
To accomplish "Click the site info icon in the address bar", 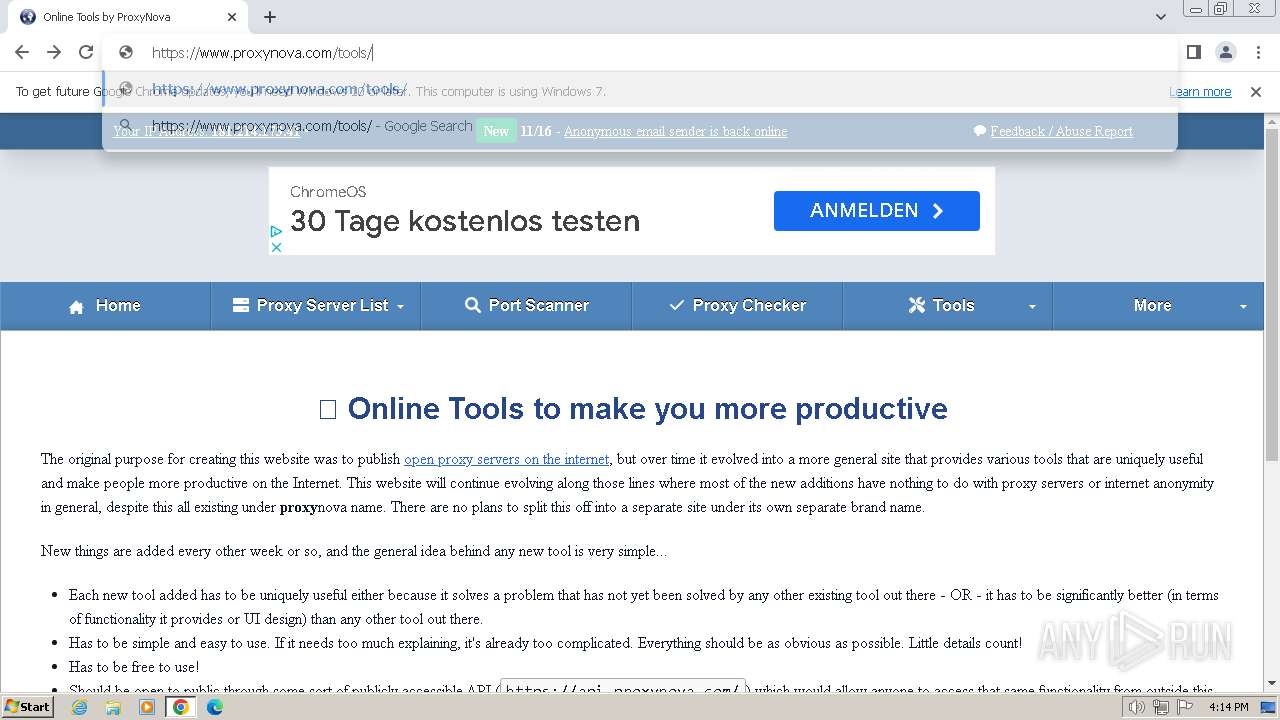I will (126, 52).
